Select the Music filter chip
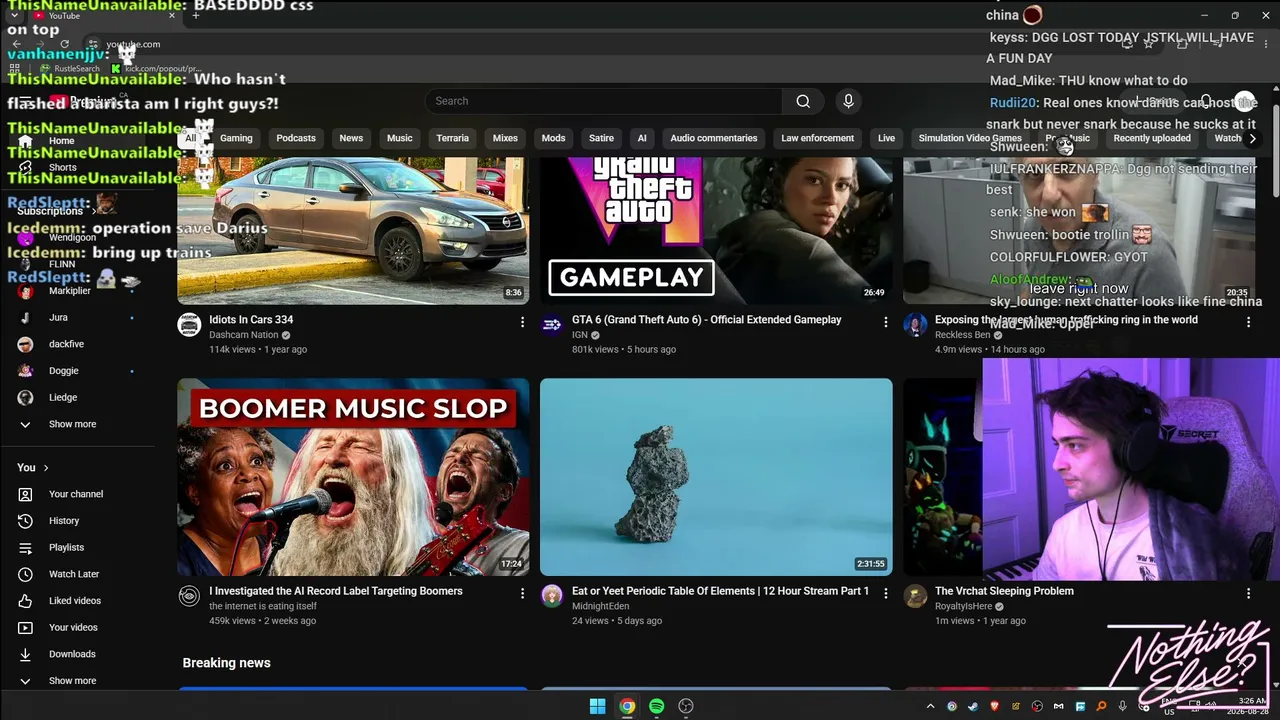This screenshot has height=720, width=1280. [x=400, y=138]
